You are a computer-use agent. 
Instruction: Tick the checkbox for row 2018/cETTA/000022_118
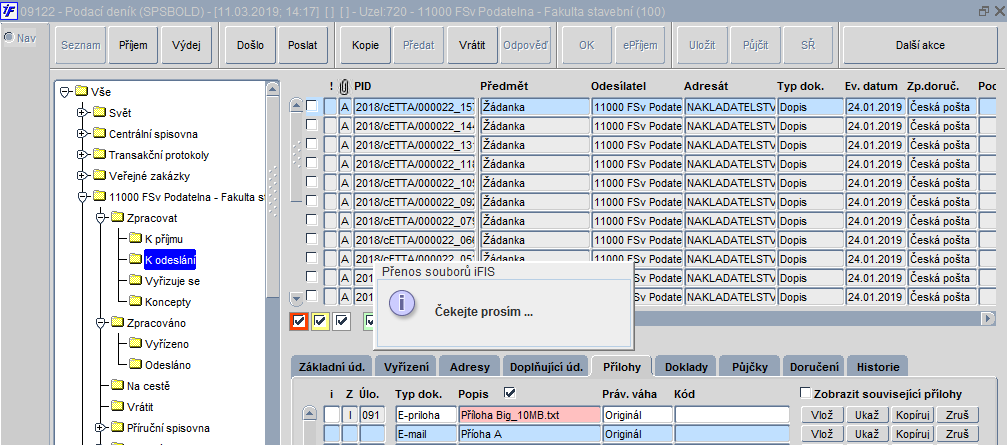(x=311, y=163)
